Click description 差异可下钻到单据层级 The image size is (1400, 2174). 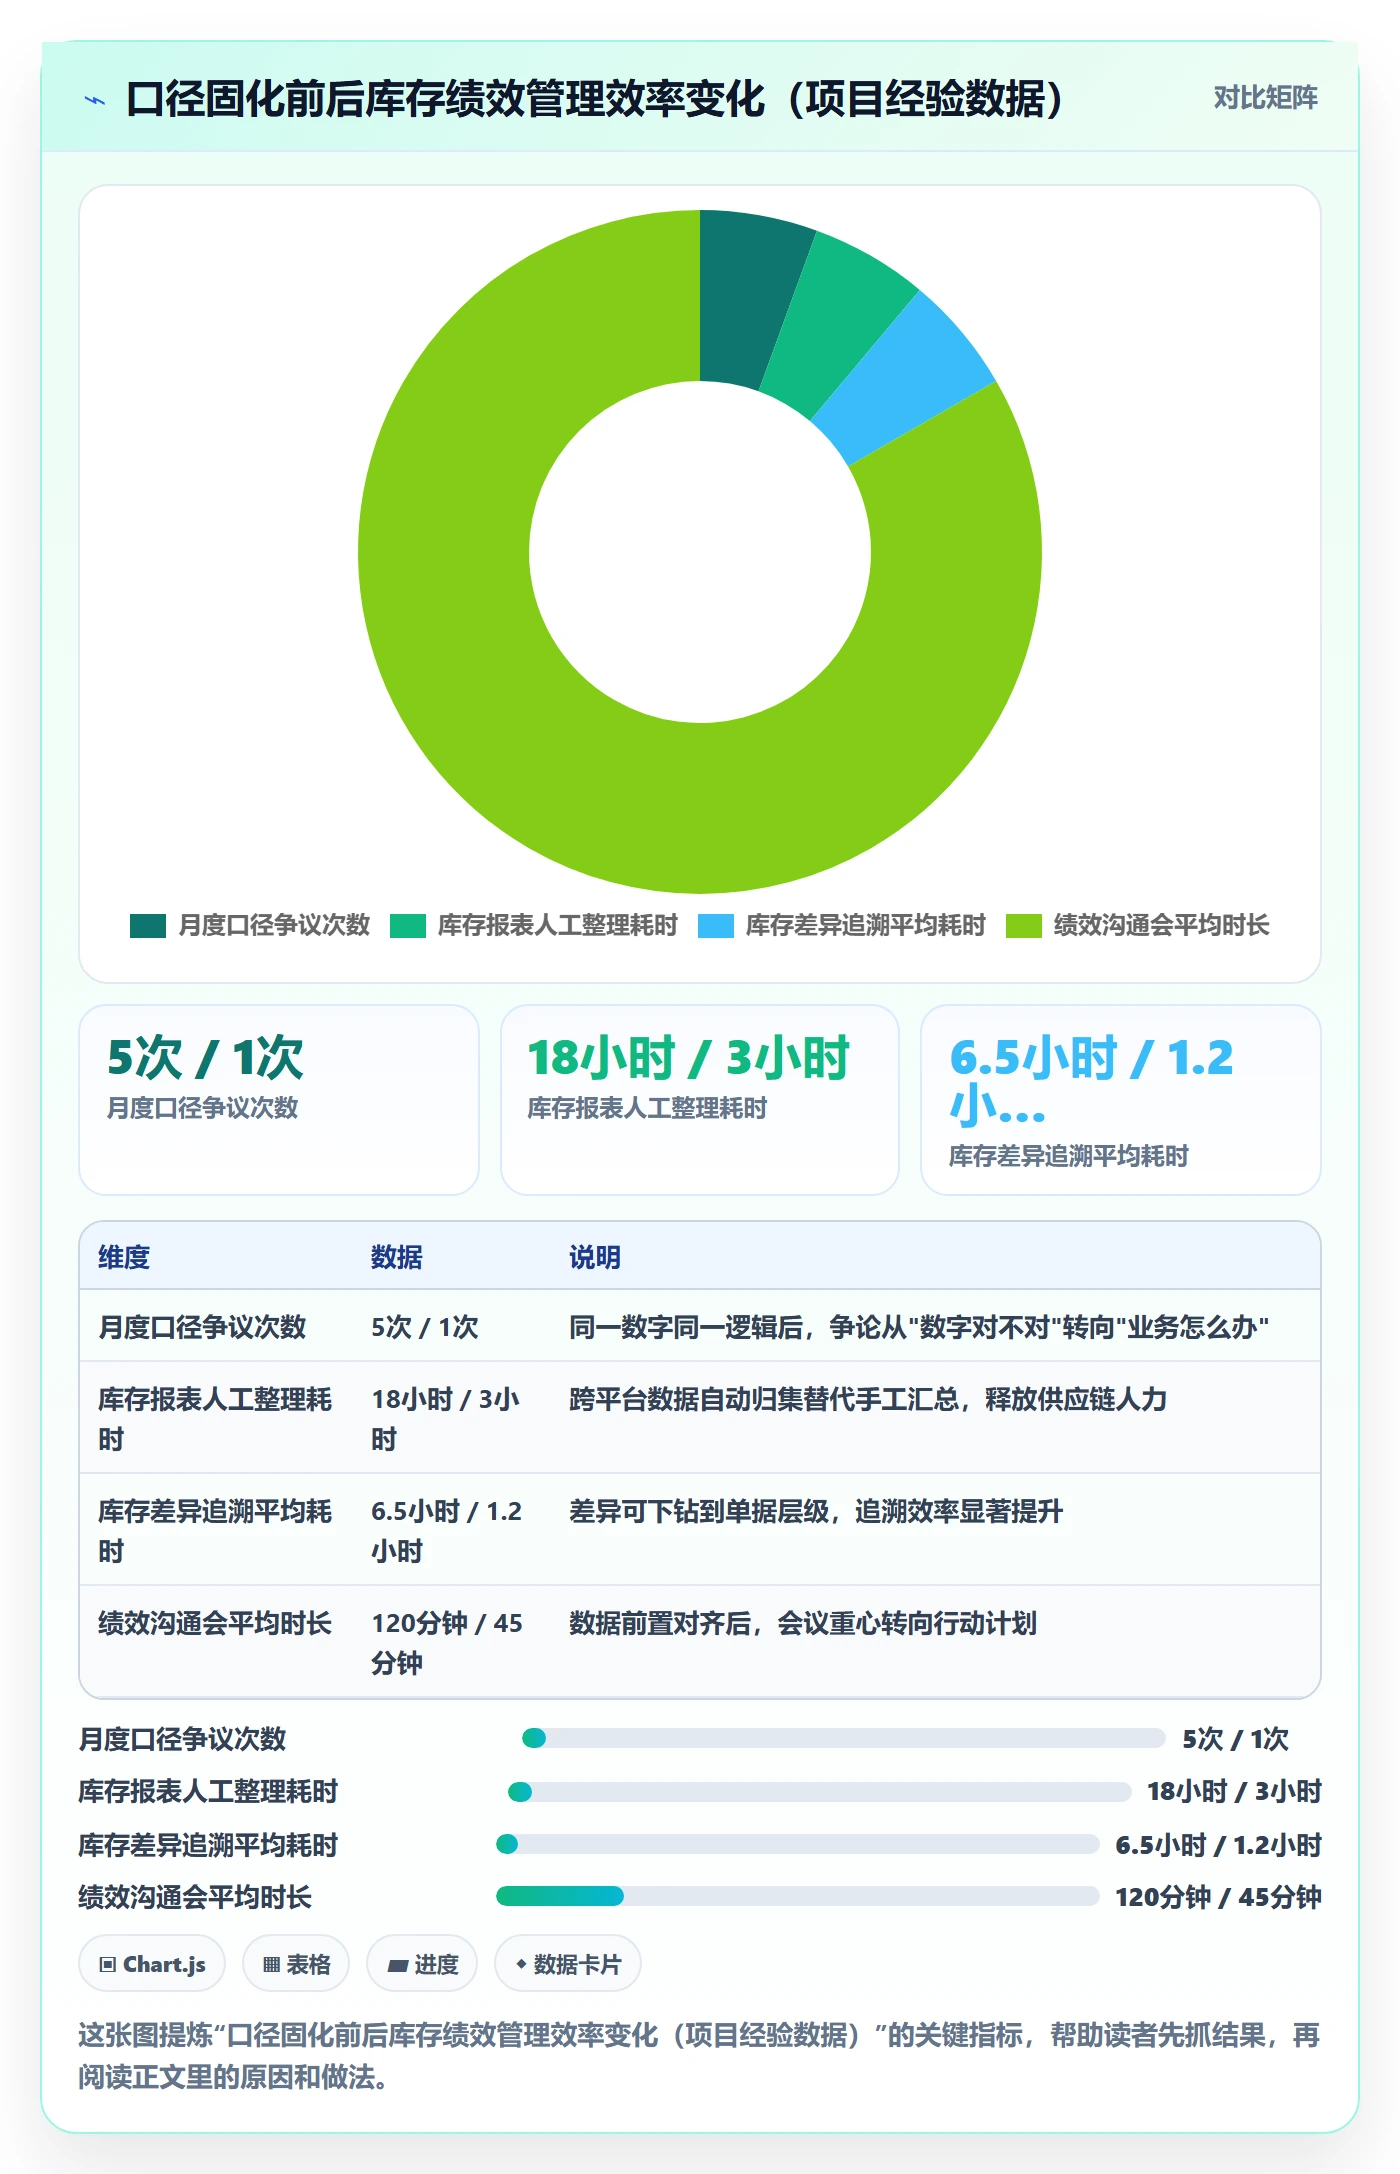click(x=699, y=1511)
